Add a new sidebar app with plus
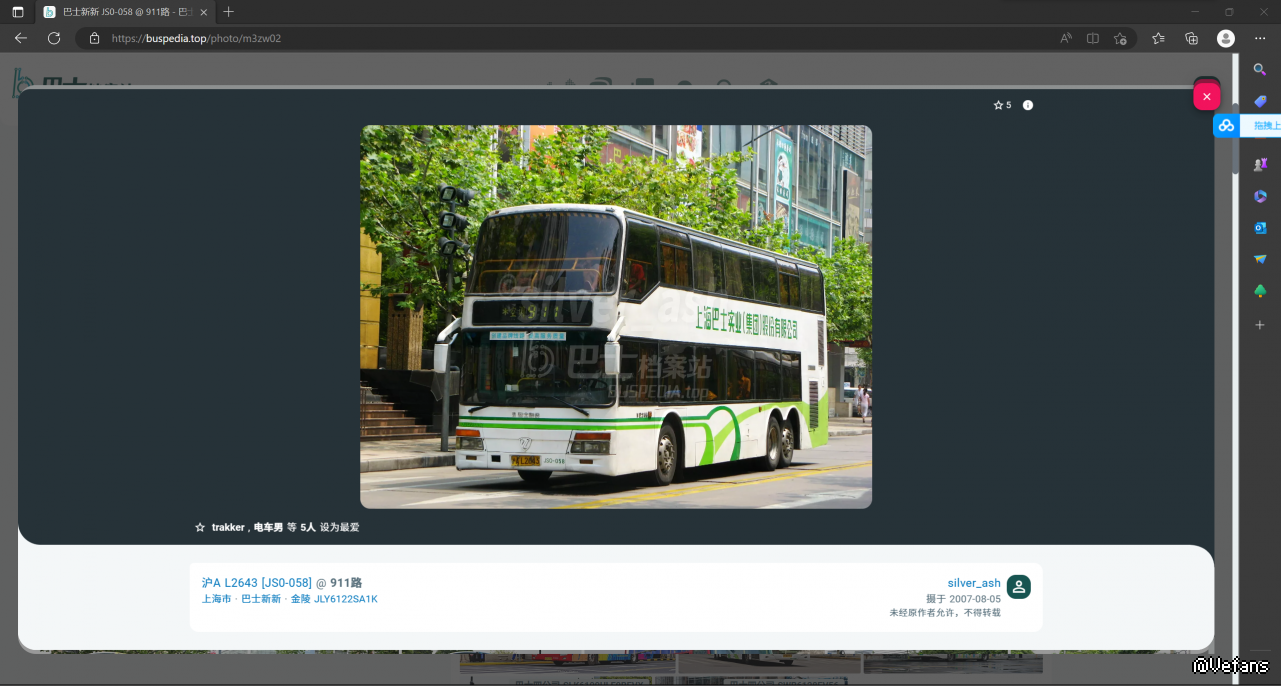The height and width of the screenshot is (686, 1281). [1260, 325]
